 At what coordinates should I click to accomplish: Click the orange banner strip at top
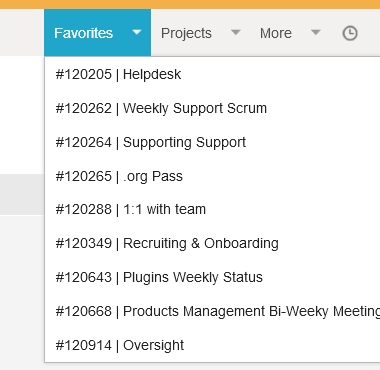(190, 4)
